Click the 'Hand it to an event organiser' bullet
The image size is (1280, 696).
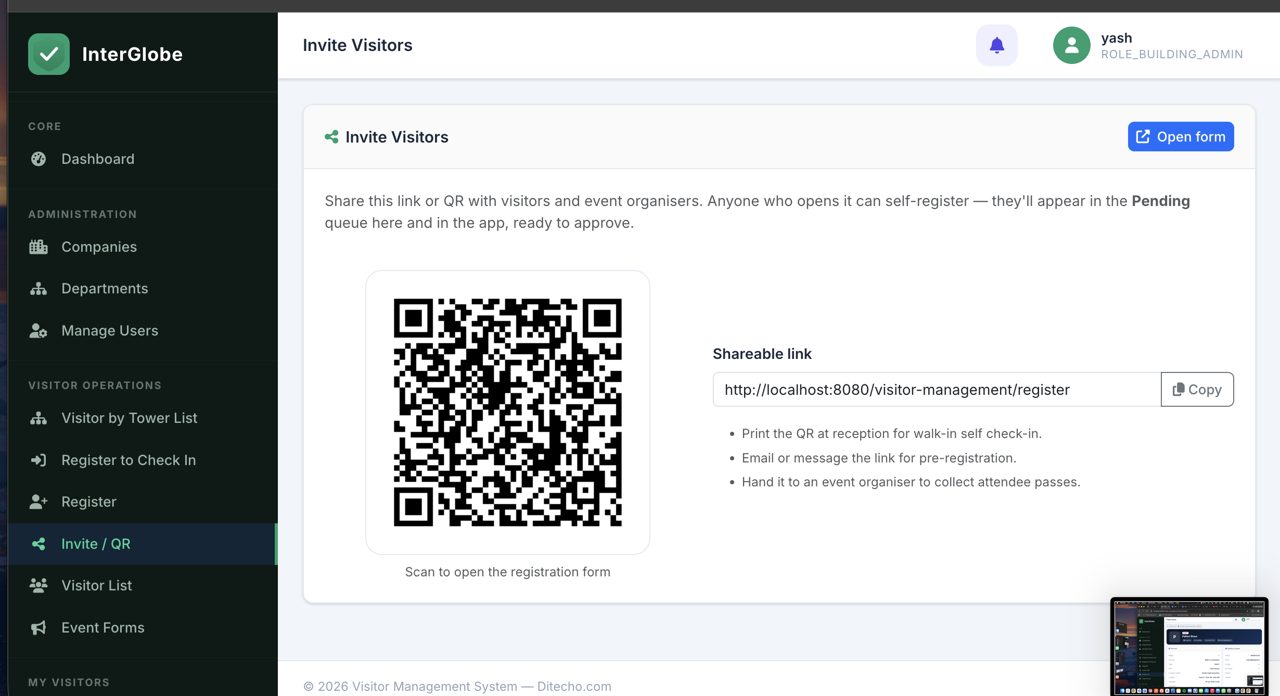pos(911,482)
